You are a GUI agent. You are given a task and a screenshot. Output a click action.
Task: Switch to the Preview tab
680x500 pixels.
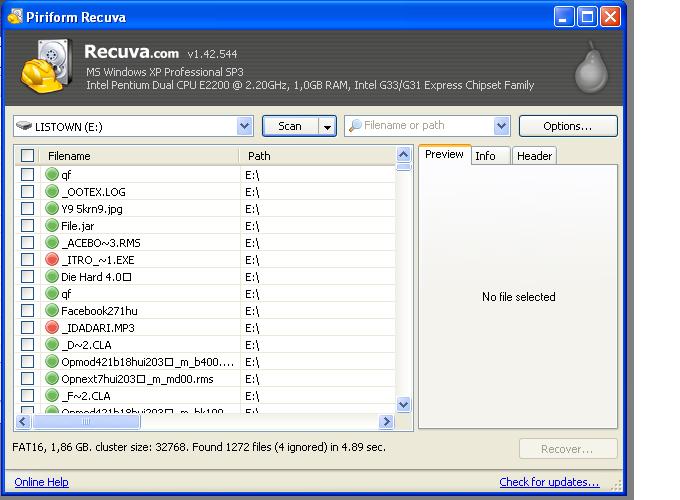445,154
